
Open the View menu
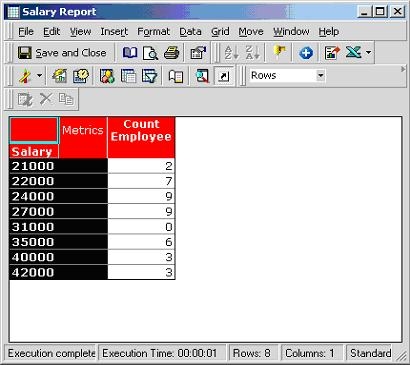pyautogui.click(x=80, y=32)
